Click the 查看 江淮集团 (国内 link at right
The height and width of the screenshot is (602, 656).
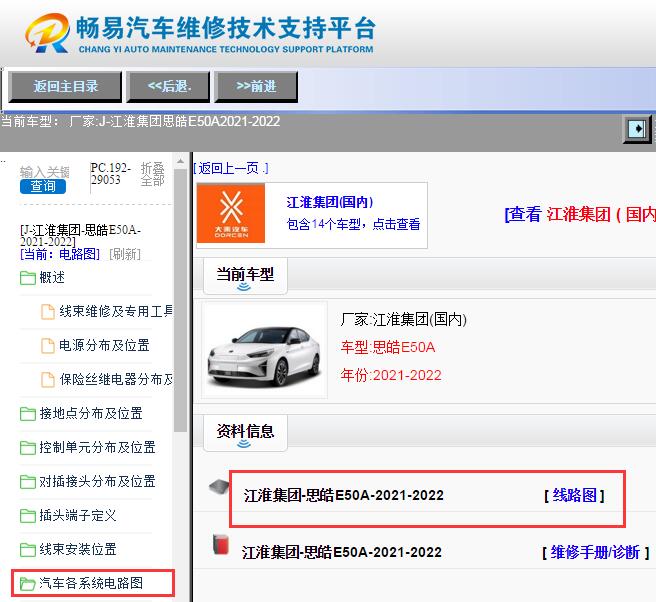point(580,214)
